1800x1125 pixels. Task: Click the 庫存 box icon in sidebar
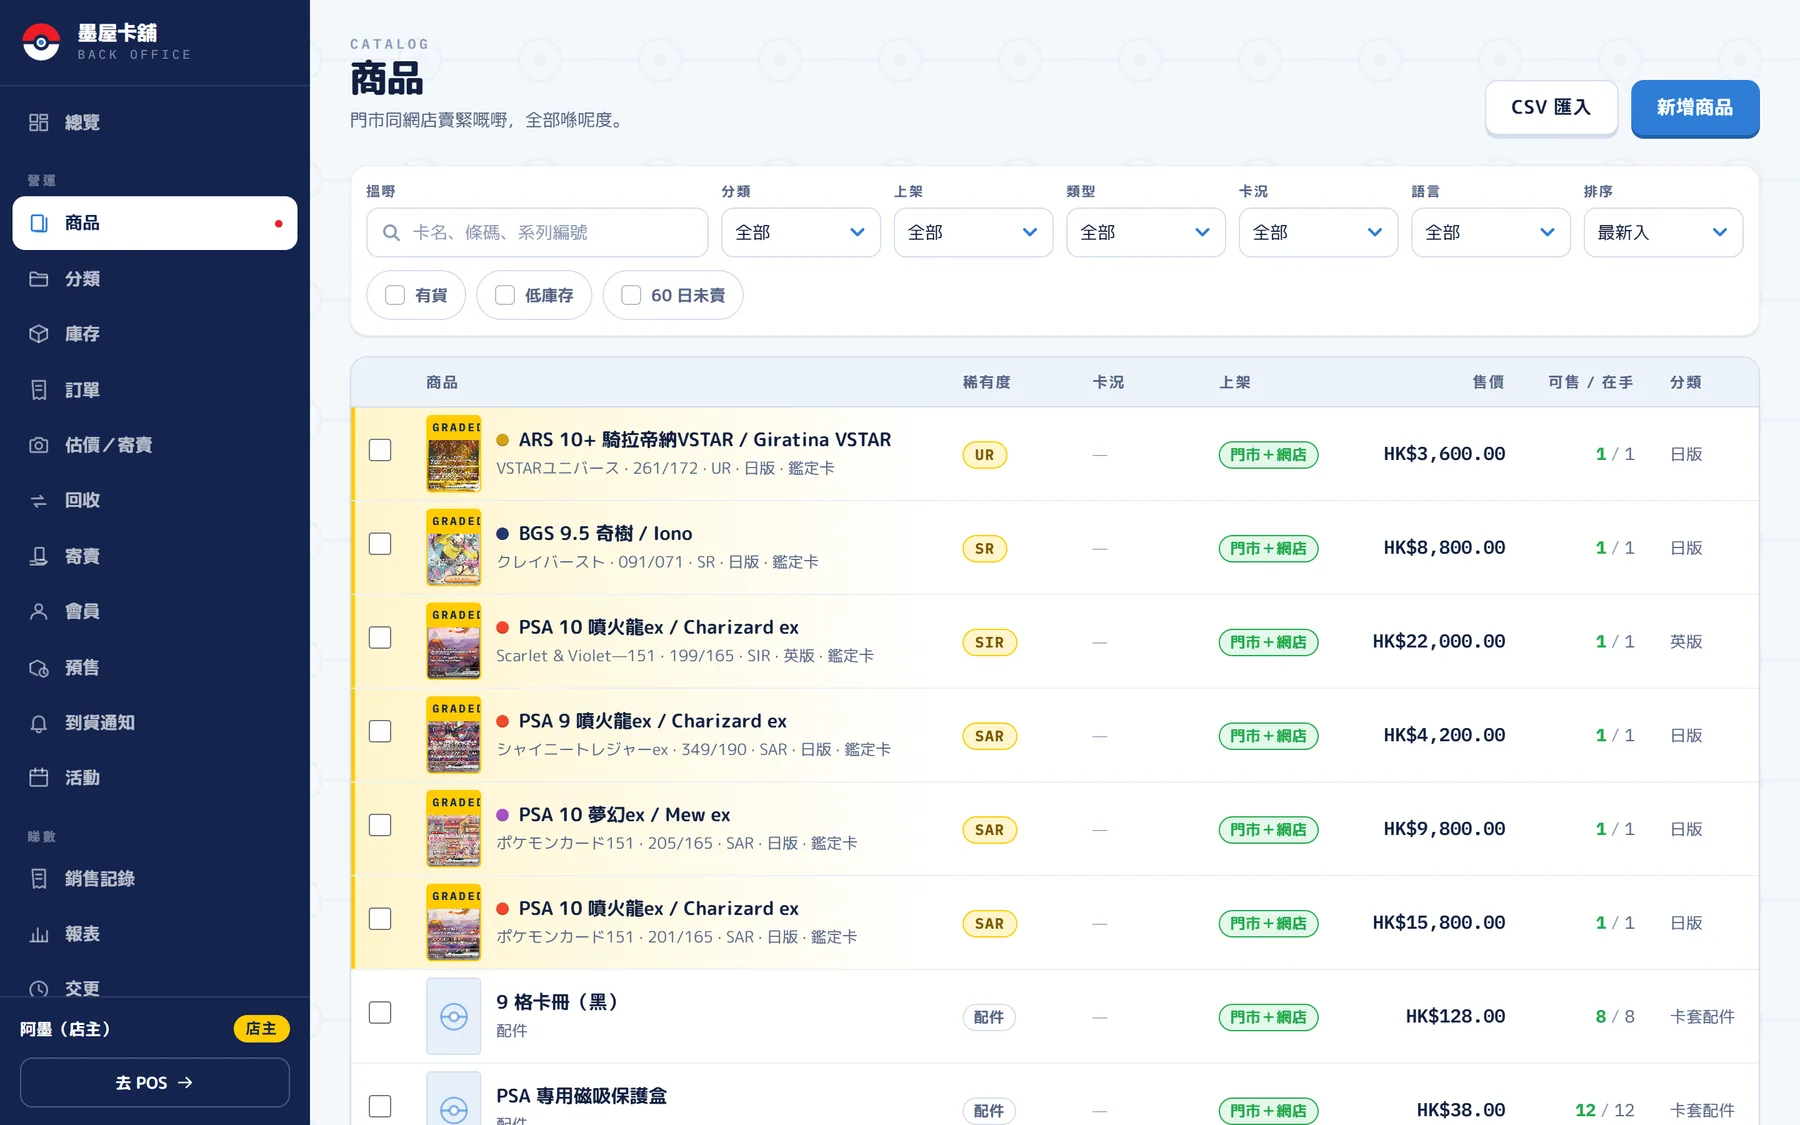pos(39,334)
